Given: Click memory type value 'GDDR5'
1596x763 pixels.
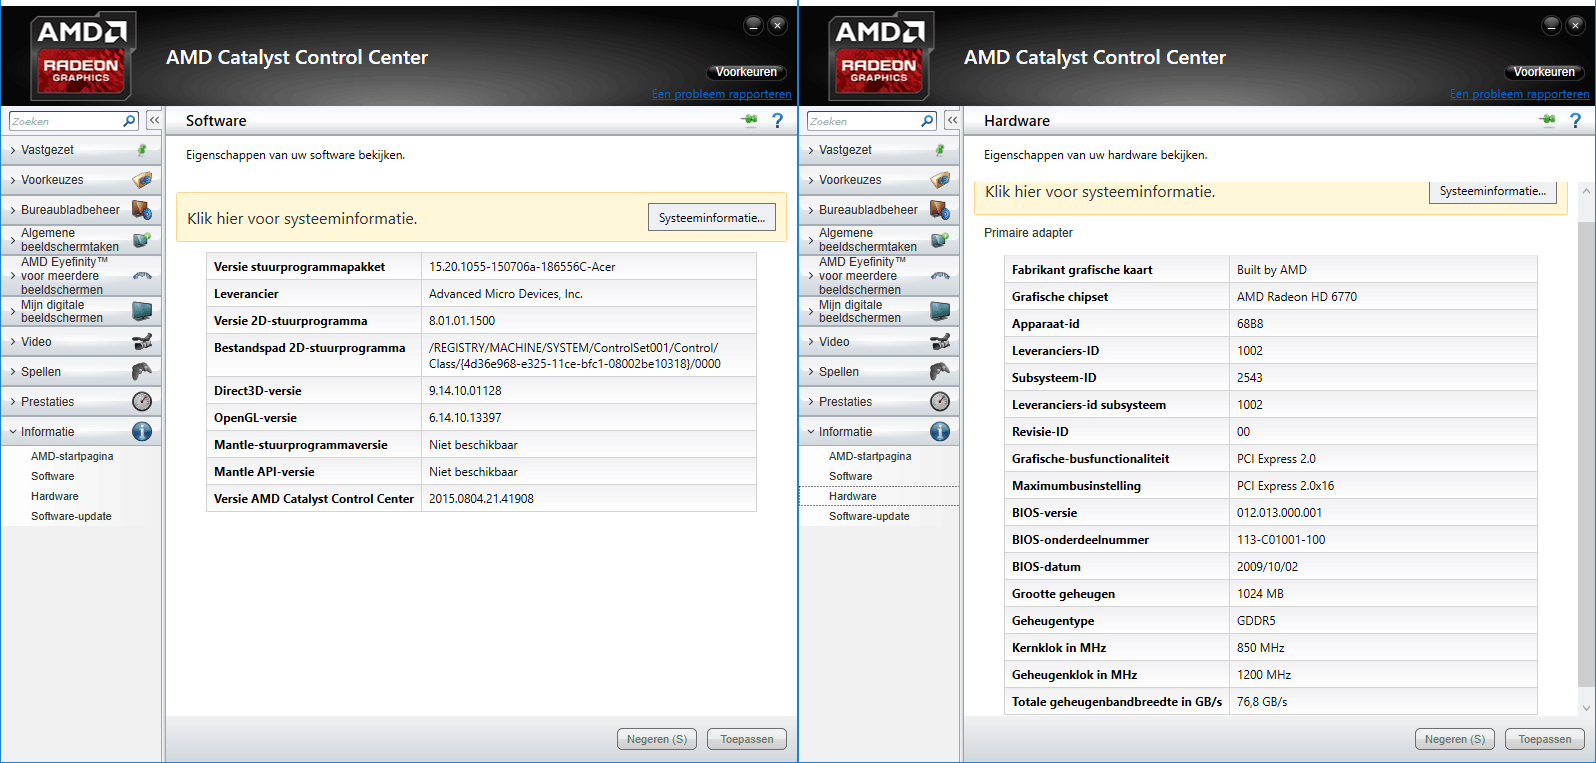Looking at the screenshot, I should tap(1256, 621).
